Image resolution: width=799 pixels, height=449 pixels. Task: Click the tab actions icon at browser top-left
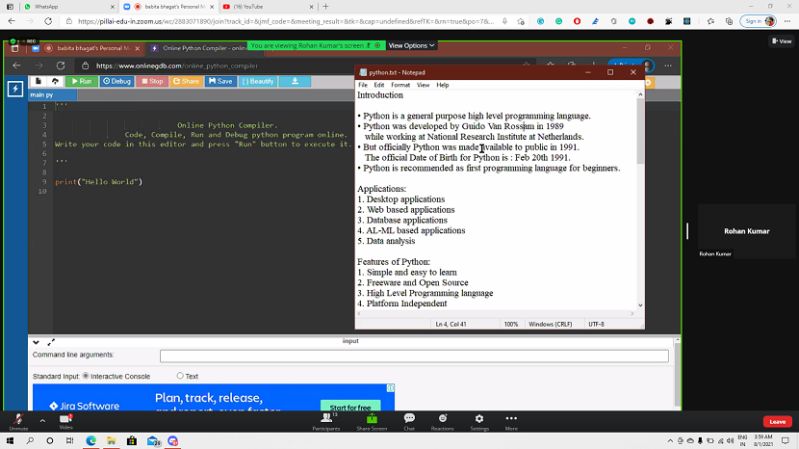10,7
